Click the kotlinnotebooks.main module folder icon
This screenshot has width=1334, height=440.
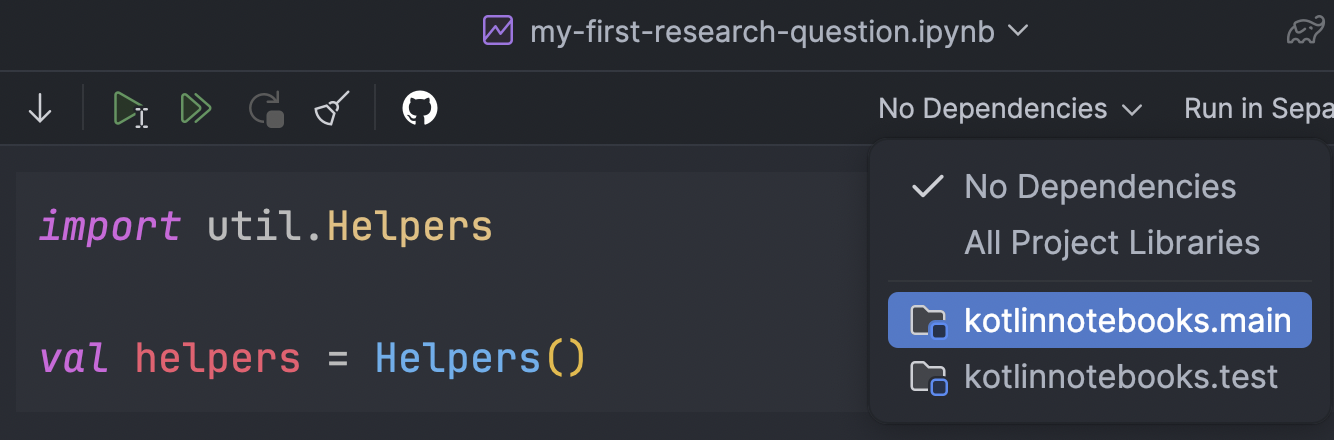927,321
